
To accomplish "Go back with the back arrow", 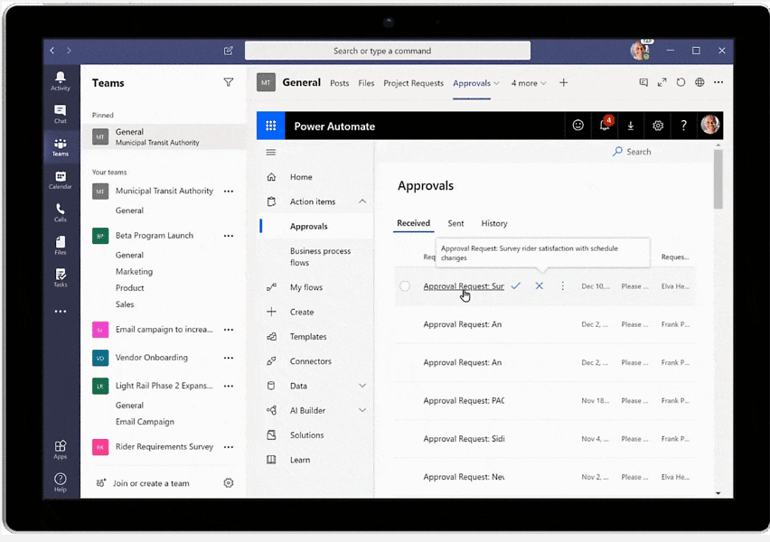I will (52, 51).
